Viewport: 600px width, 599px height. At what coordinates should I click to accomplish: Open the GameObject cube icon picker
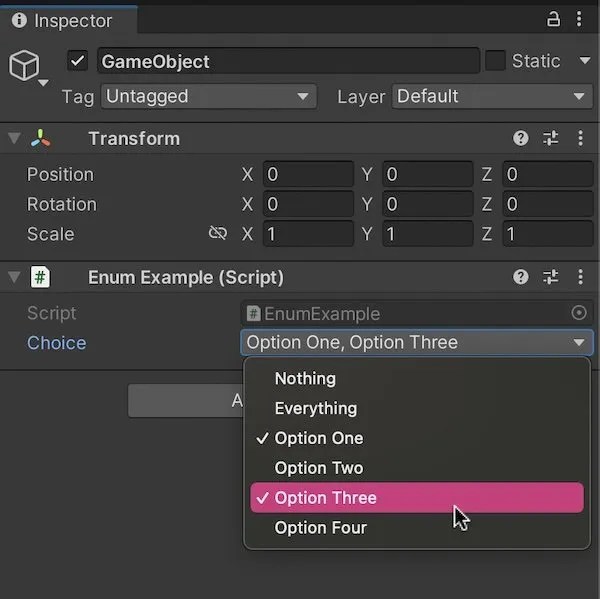point(27,67)
